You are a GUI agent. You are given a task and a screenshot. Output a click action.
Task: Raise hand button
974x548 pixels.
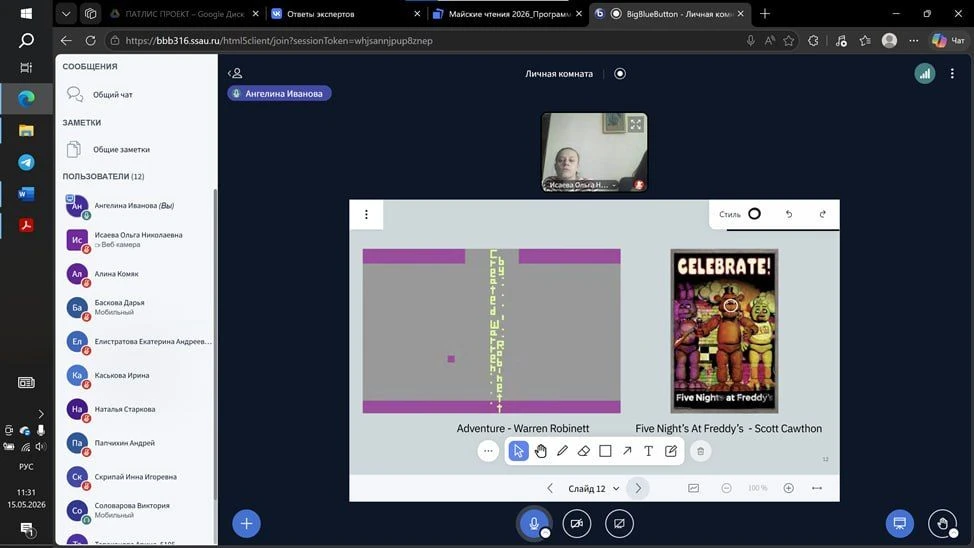coord(942,523)
